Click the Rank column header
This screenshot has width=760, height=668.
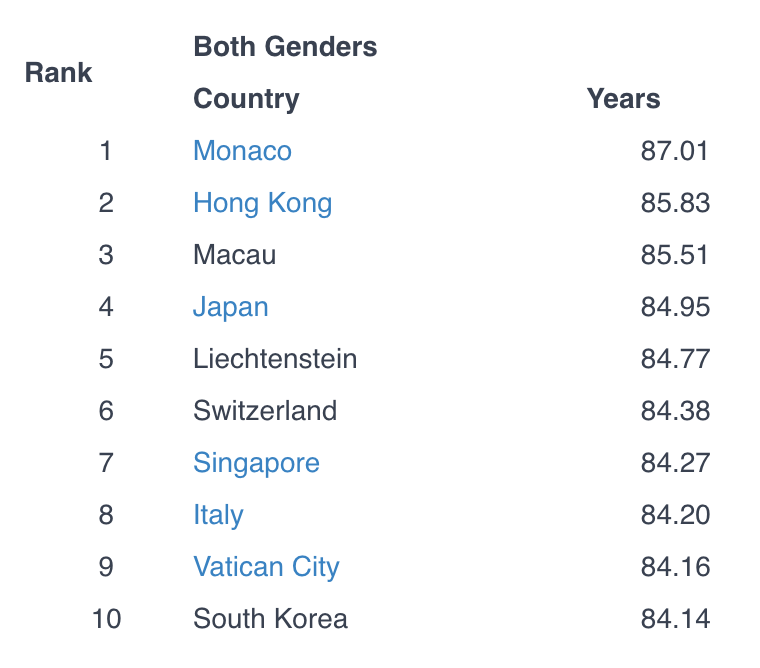coord(58,73)
